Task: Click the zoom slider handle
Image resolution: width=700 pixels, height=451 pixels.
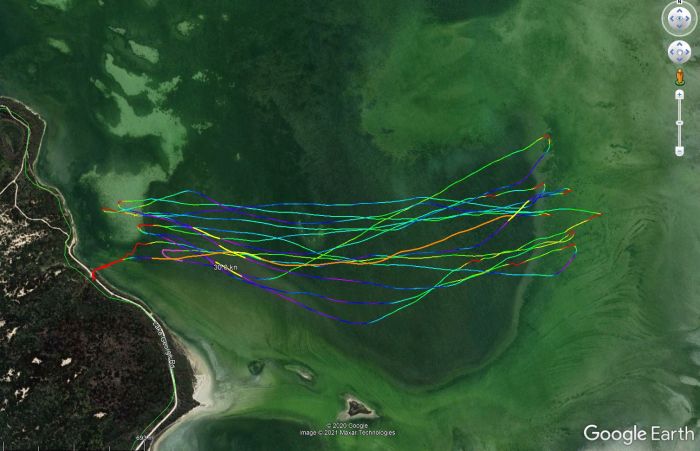Action: point(679,122)
